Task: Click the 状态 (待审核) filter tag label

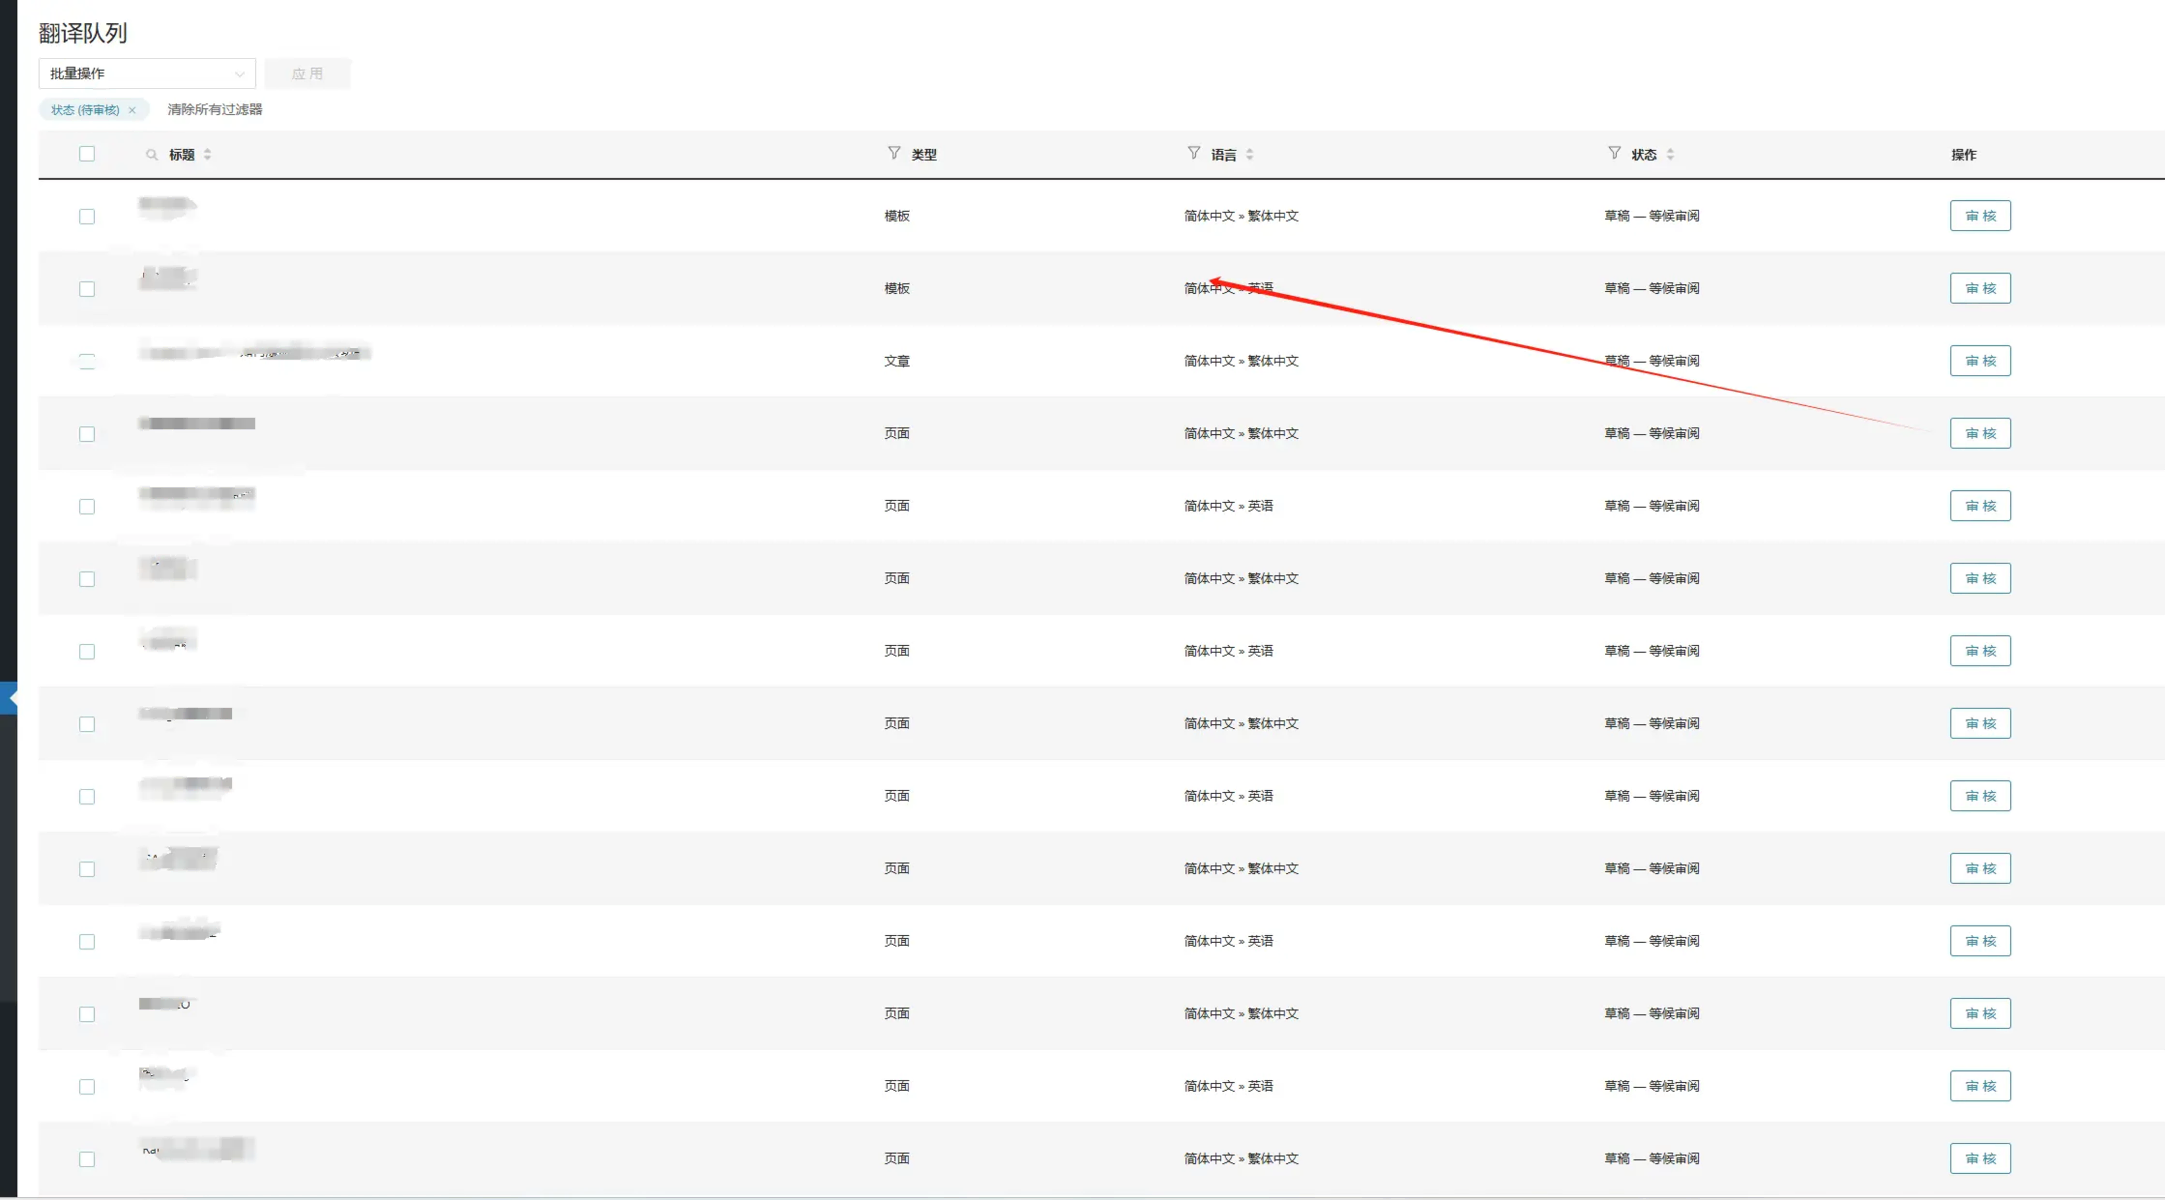Action: (x=85, y=110)
